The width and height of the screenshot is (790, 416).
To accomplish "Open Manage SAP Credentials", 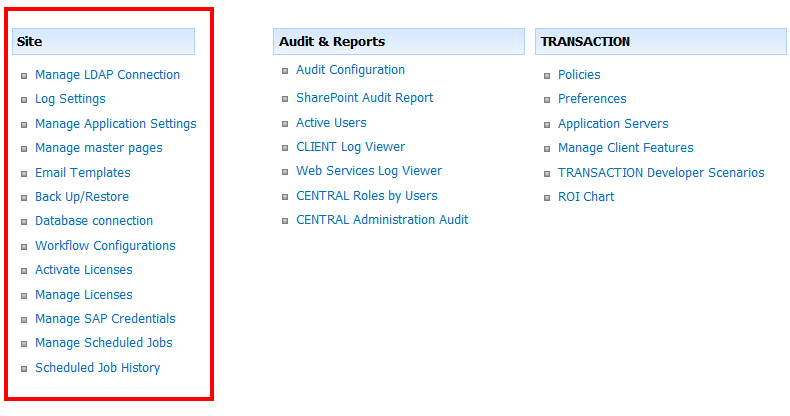I will coord(105,319).
